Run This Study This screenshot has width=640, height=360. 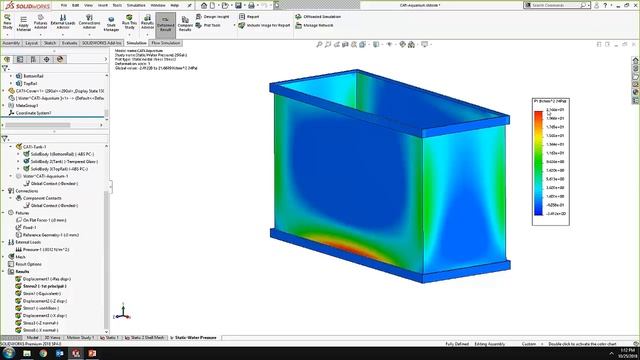pyautogui.click(x=129, y=22)
